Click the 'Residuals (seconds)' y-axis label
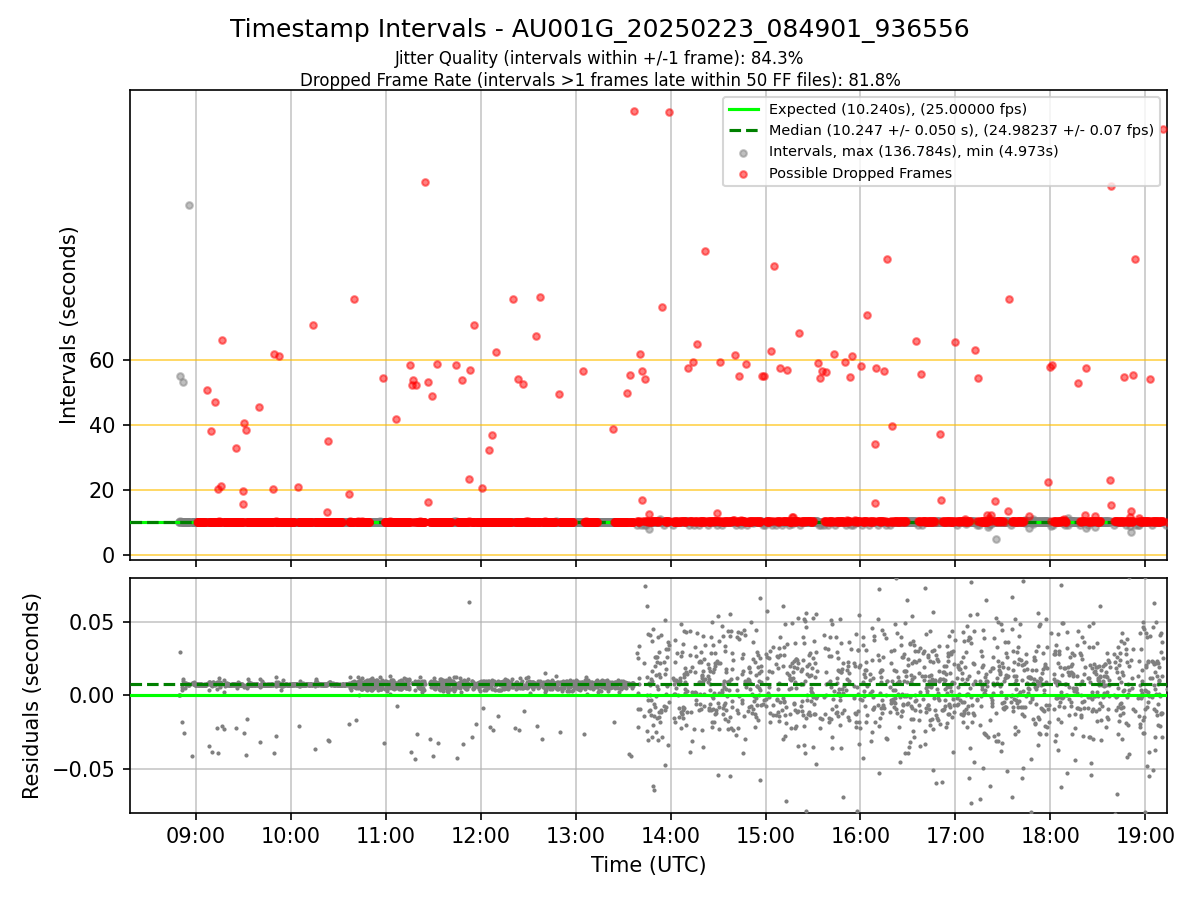Image resolution: width=1200 pixels, height=900 pixels. tap(31, 696)
